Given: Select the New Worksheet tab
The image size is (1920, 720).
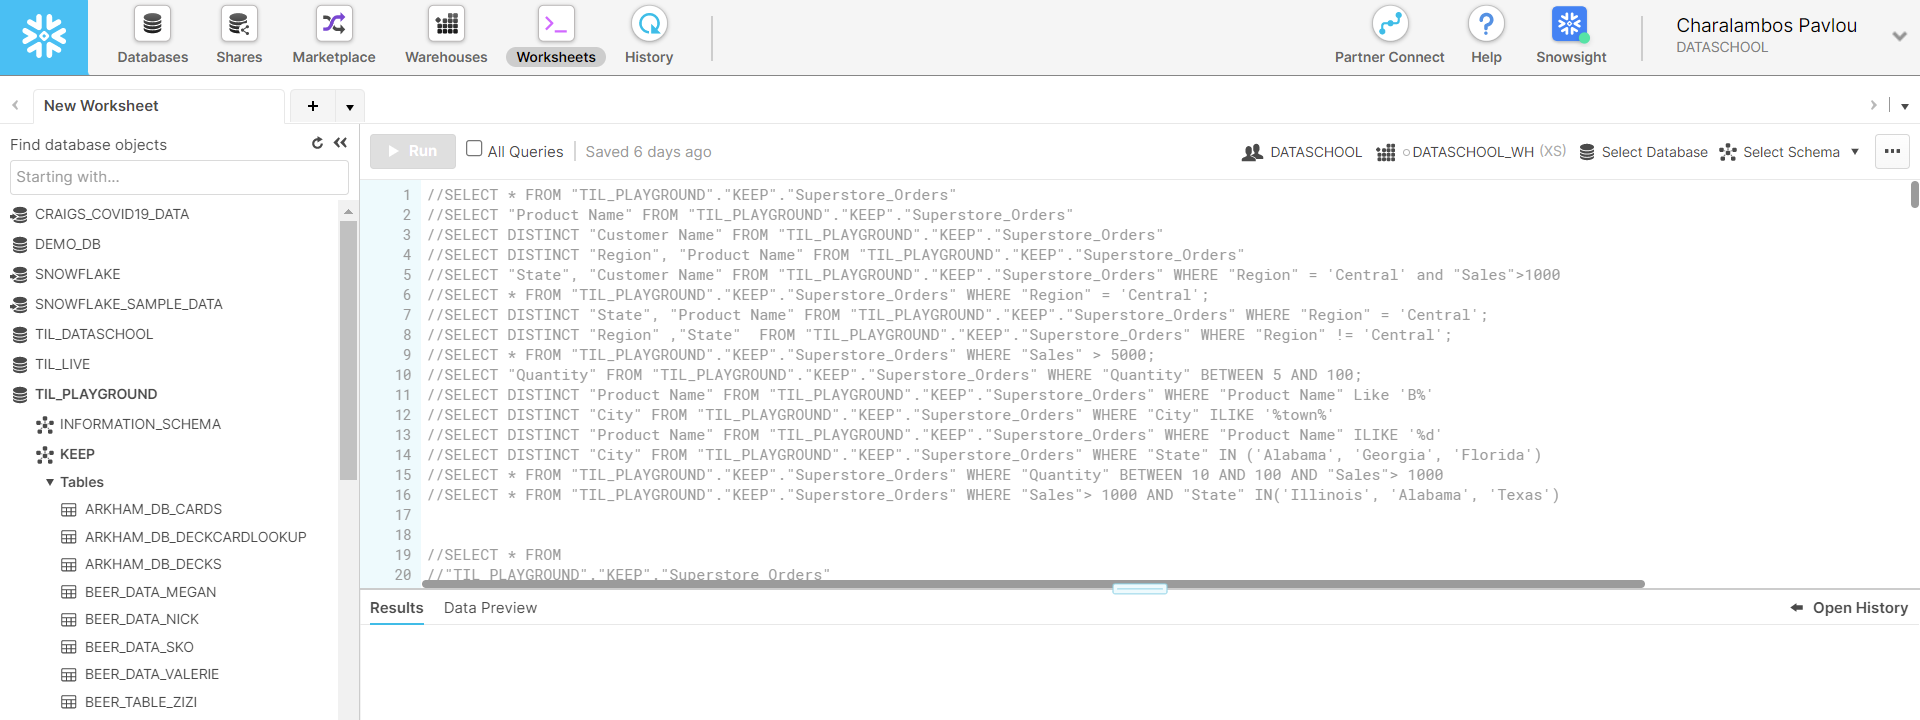Looking at the screenshot, I should (158, 106).
